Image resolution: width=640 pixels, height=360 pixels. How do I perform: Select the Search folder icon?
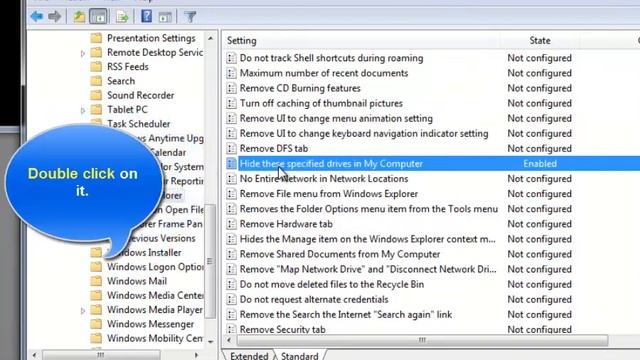(x=96, y=81)
